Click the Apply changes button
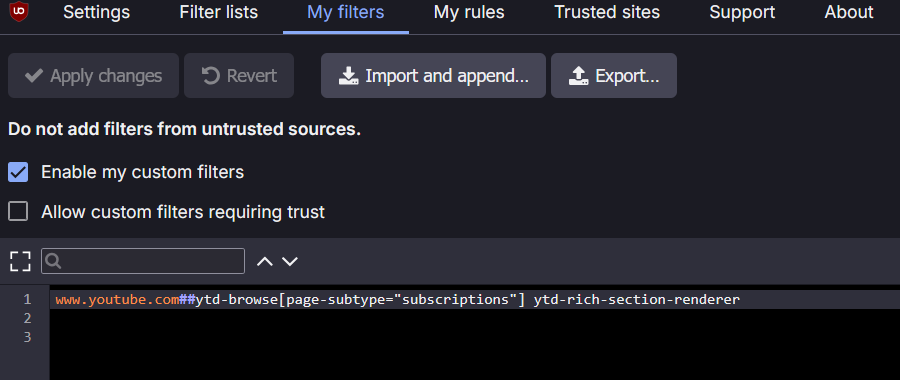The height and width of the screenshot is (380, 900). [x=94, y=76]
